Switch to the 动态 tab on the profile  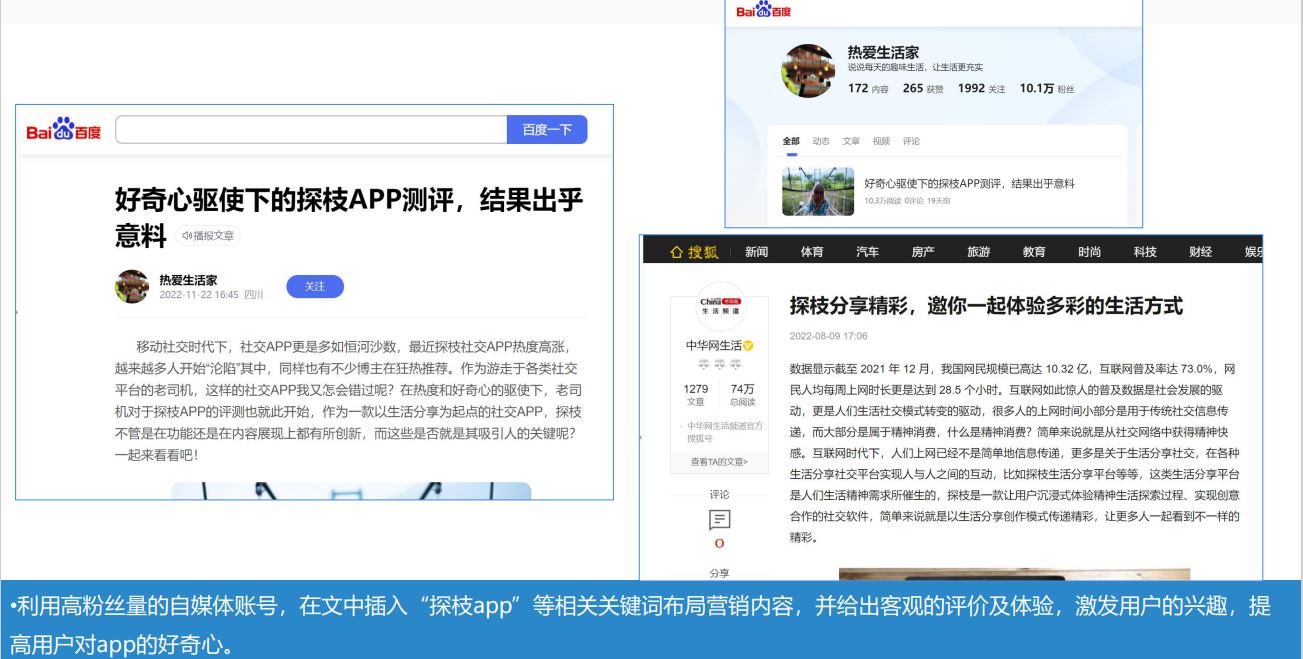[821, 141]
